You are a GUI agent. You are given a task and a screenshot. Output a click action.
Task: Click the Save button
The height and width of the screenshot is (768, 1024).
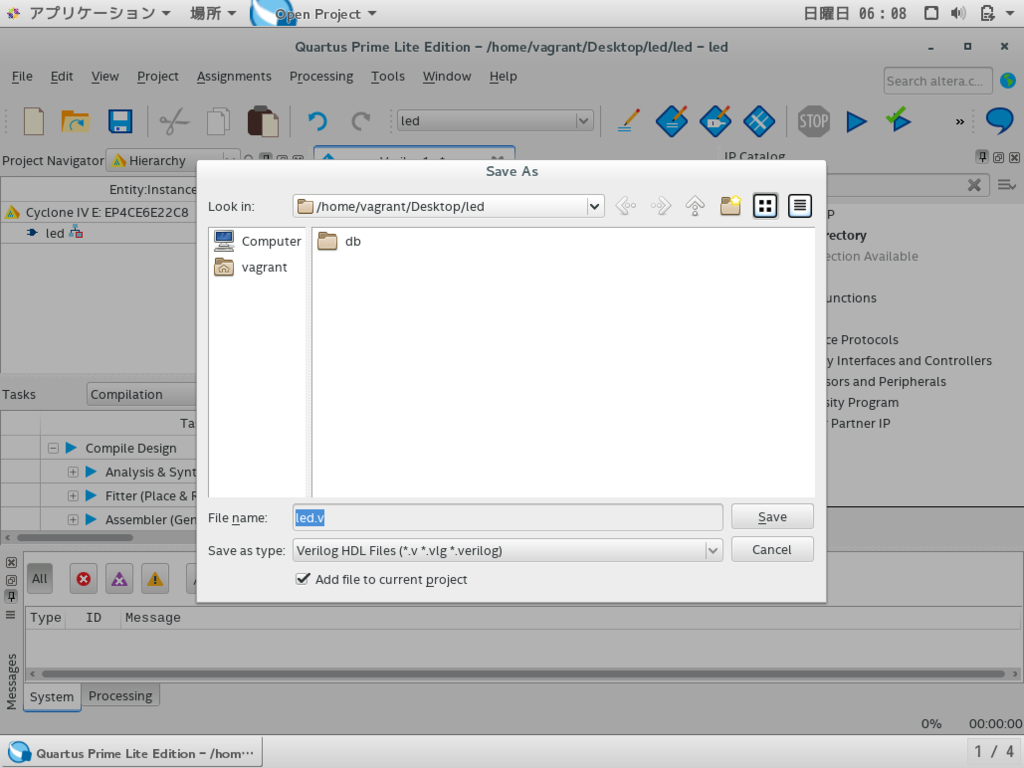[772, 517]
